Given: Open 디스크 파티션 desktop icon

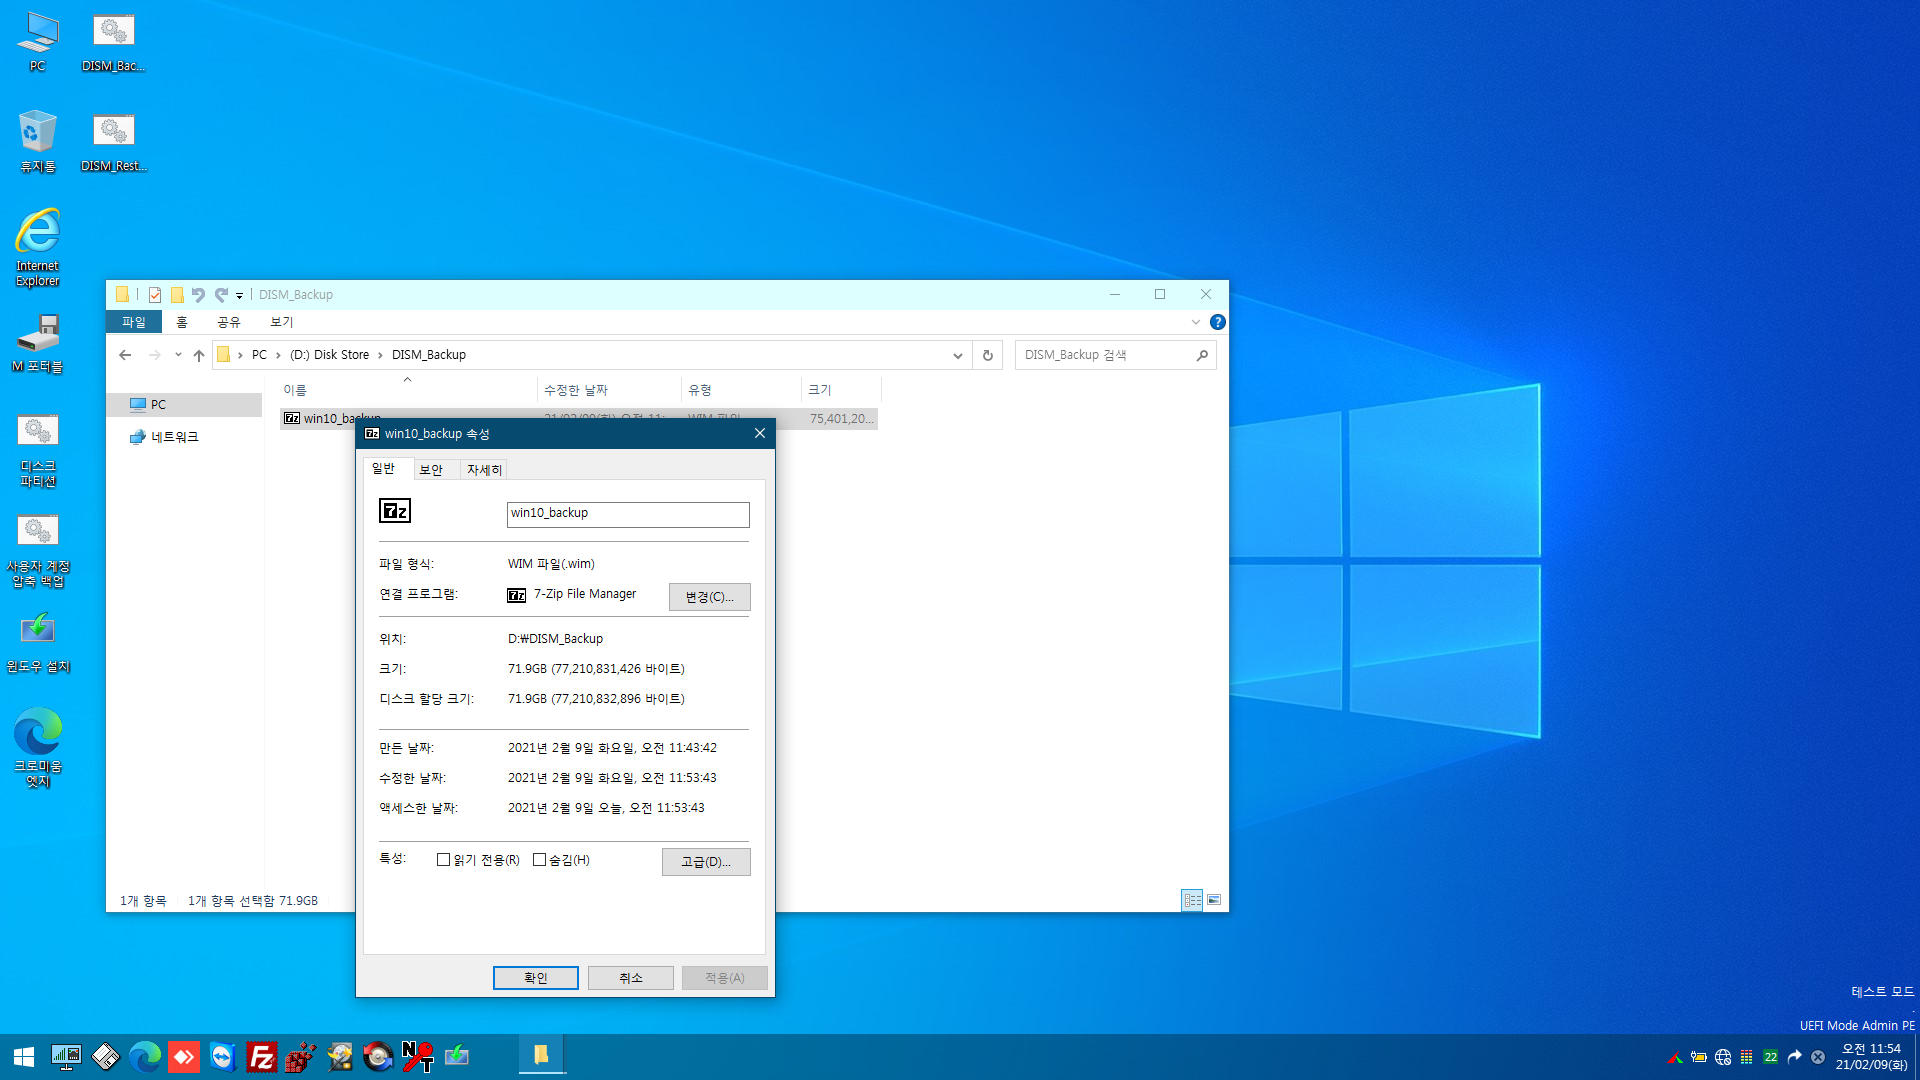Looking at the screenshot, I should 37,449.
